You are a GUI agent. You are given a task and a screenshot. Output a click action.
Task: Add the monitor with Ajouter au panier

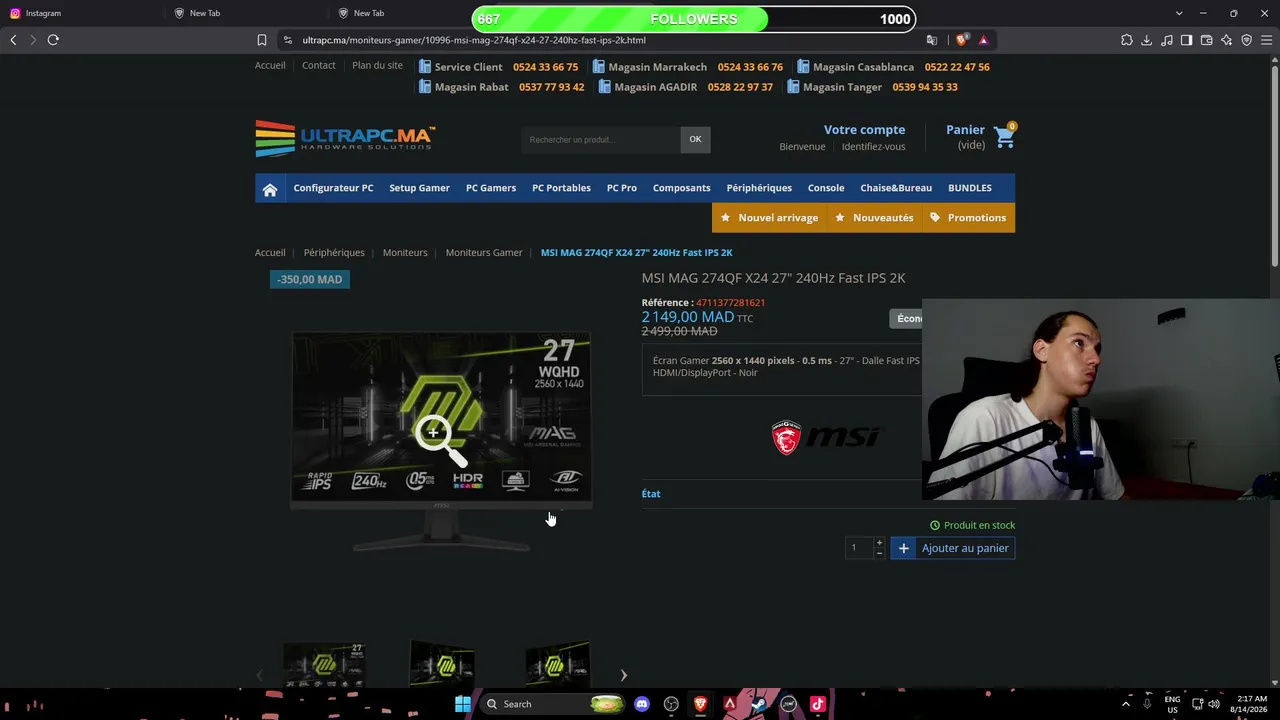click(x=953, y=548)
